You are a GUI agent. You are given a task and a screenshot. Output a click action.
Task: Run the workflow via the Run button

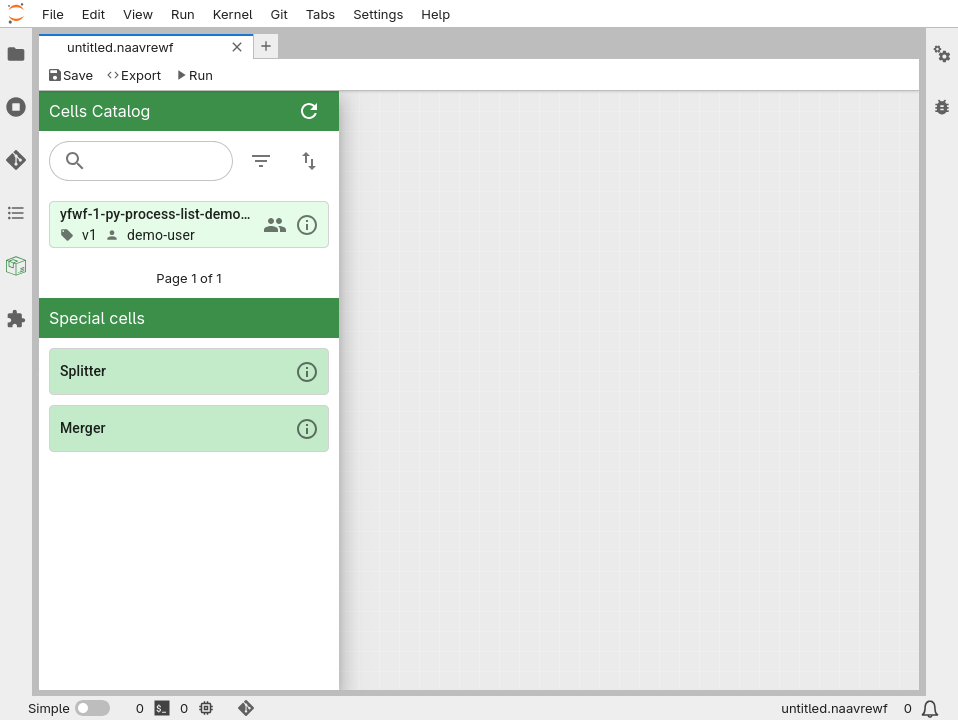[x=194, y=75]
